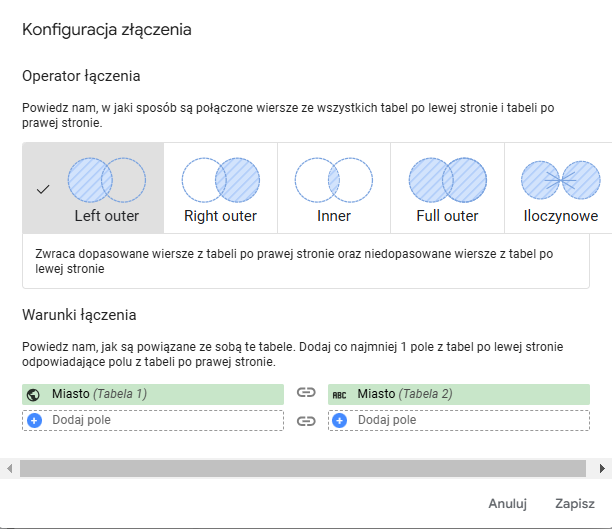Select the Iloczynowe cross join icon

[x=559, y=180]
